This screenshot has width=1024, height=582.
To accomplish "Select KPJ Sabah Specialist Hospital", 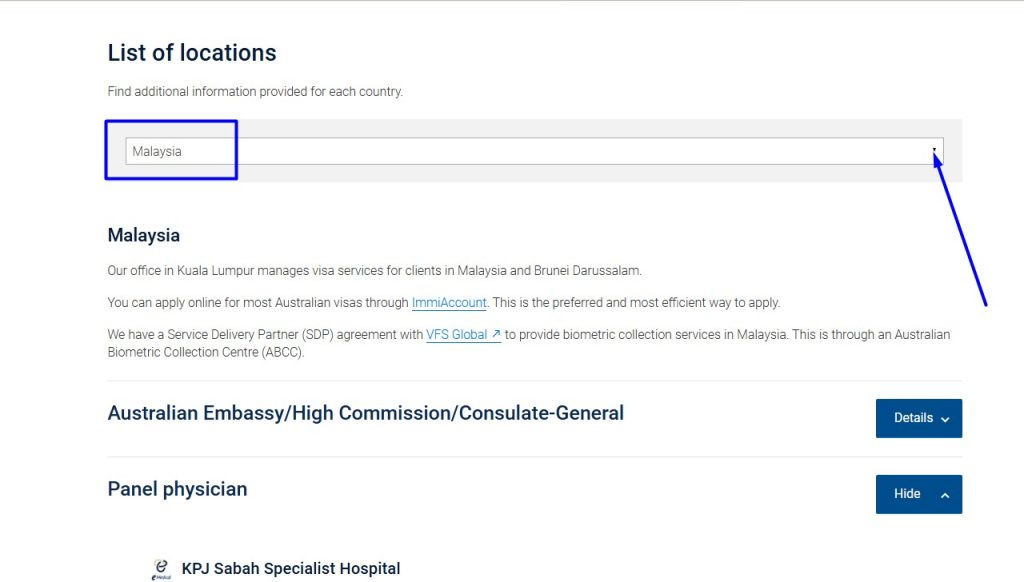I will point(290,568).
